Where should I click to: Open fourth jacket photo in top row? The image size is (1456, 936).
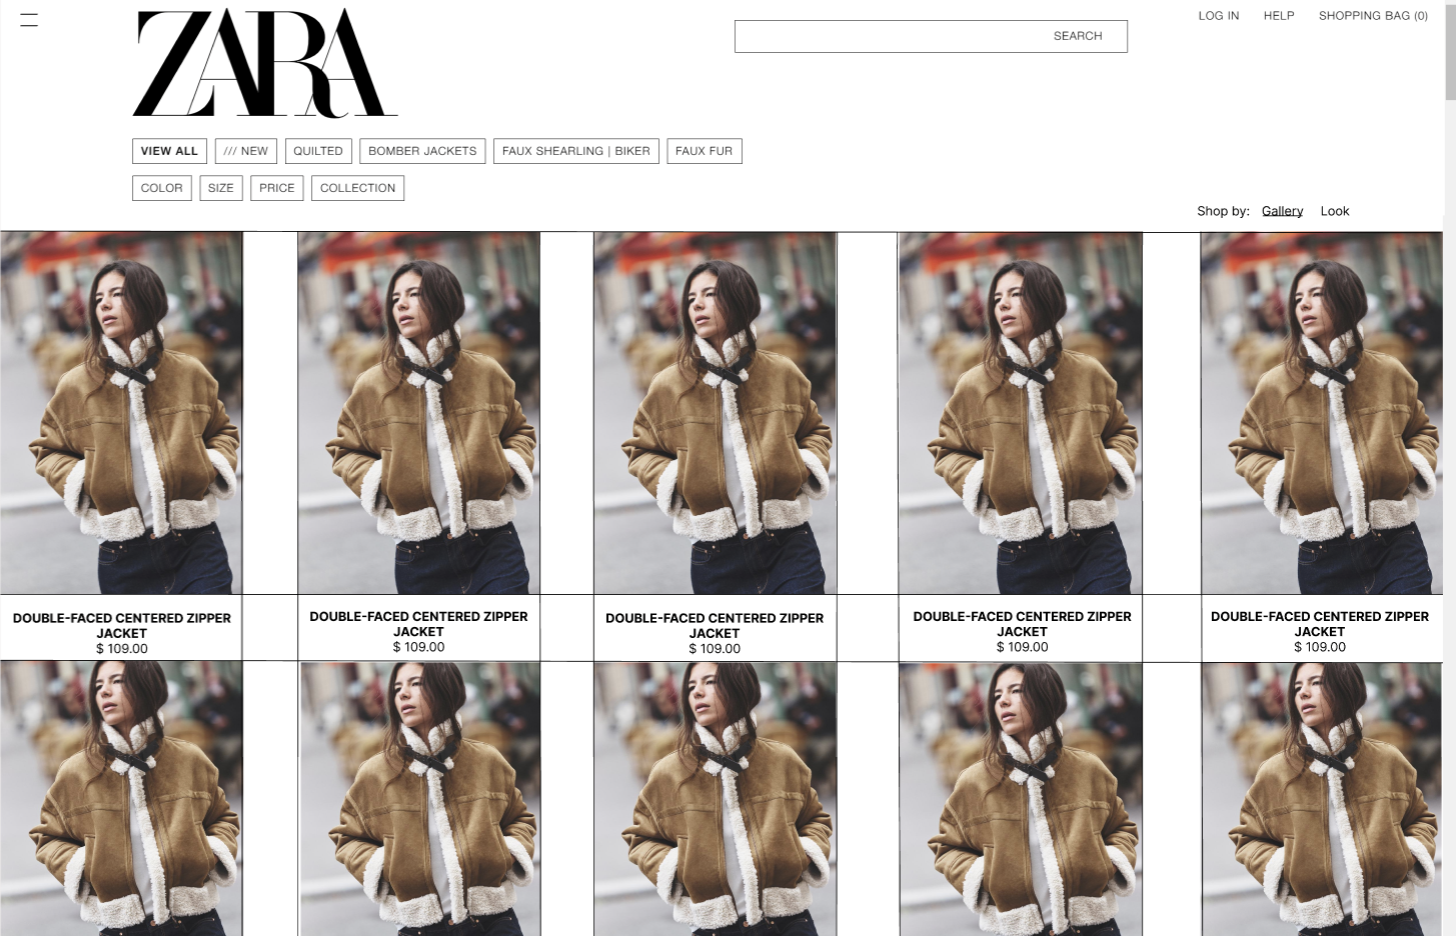[1020, 413]
